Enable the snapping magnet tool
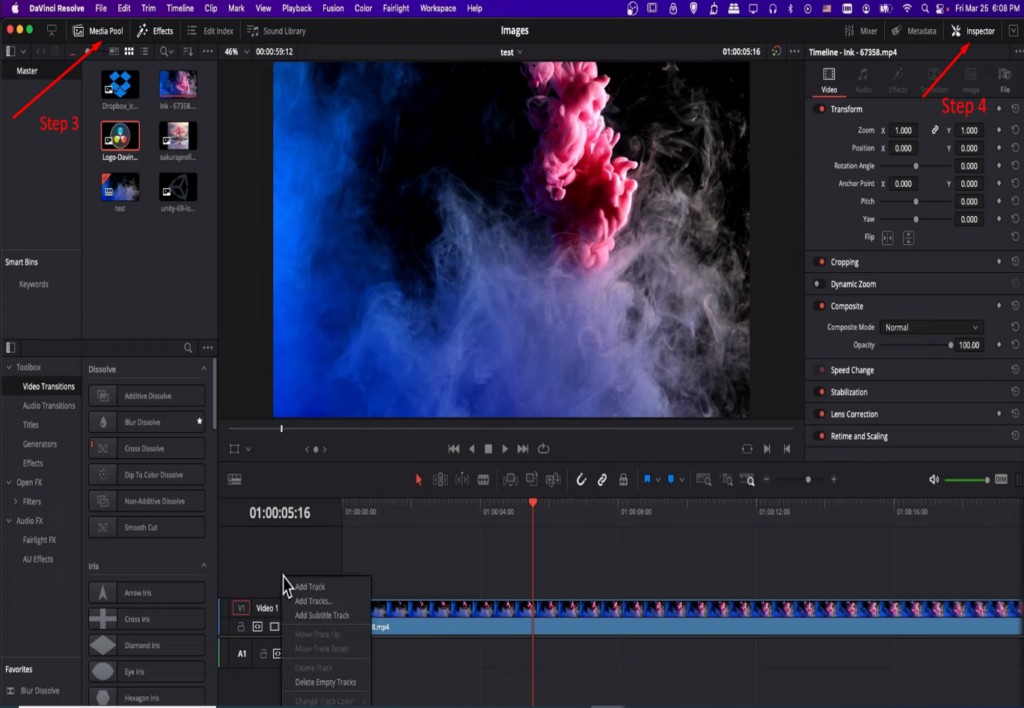The image size is (1024, 708). pyautogui.click(x=581, y=479)
